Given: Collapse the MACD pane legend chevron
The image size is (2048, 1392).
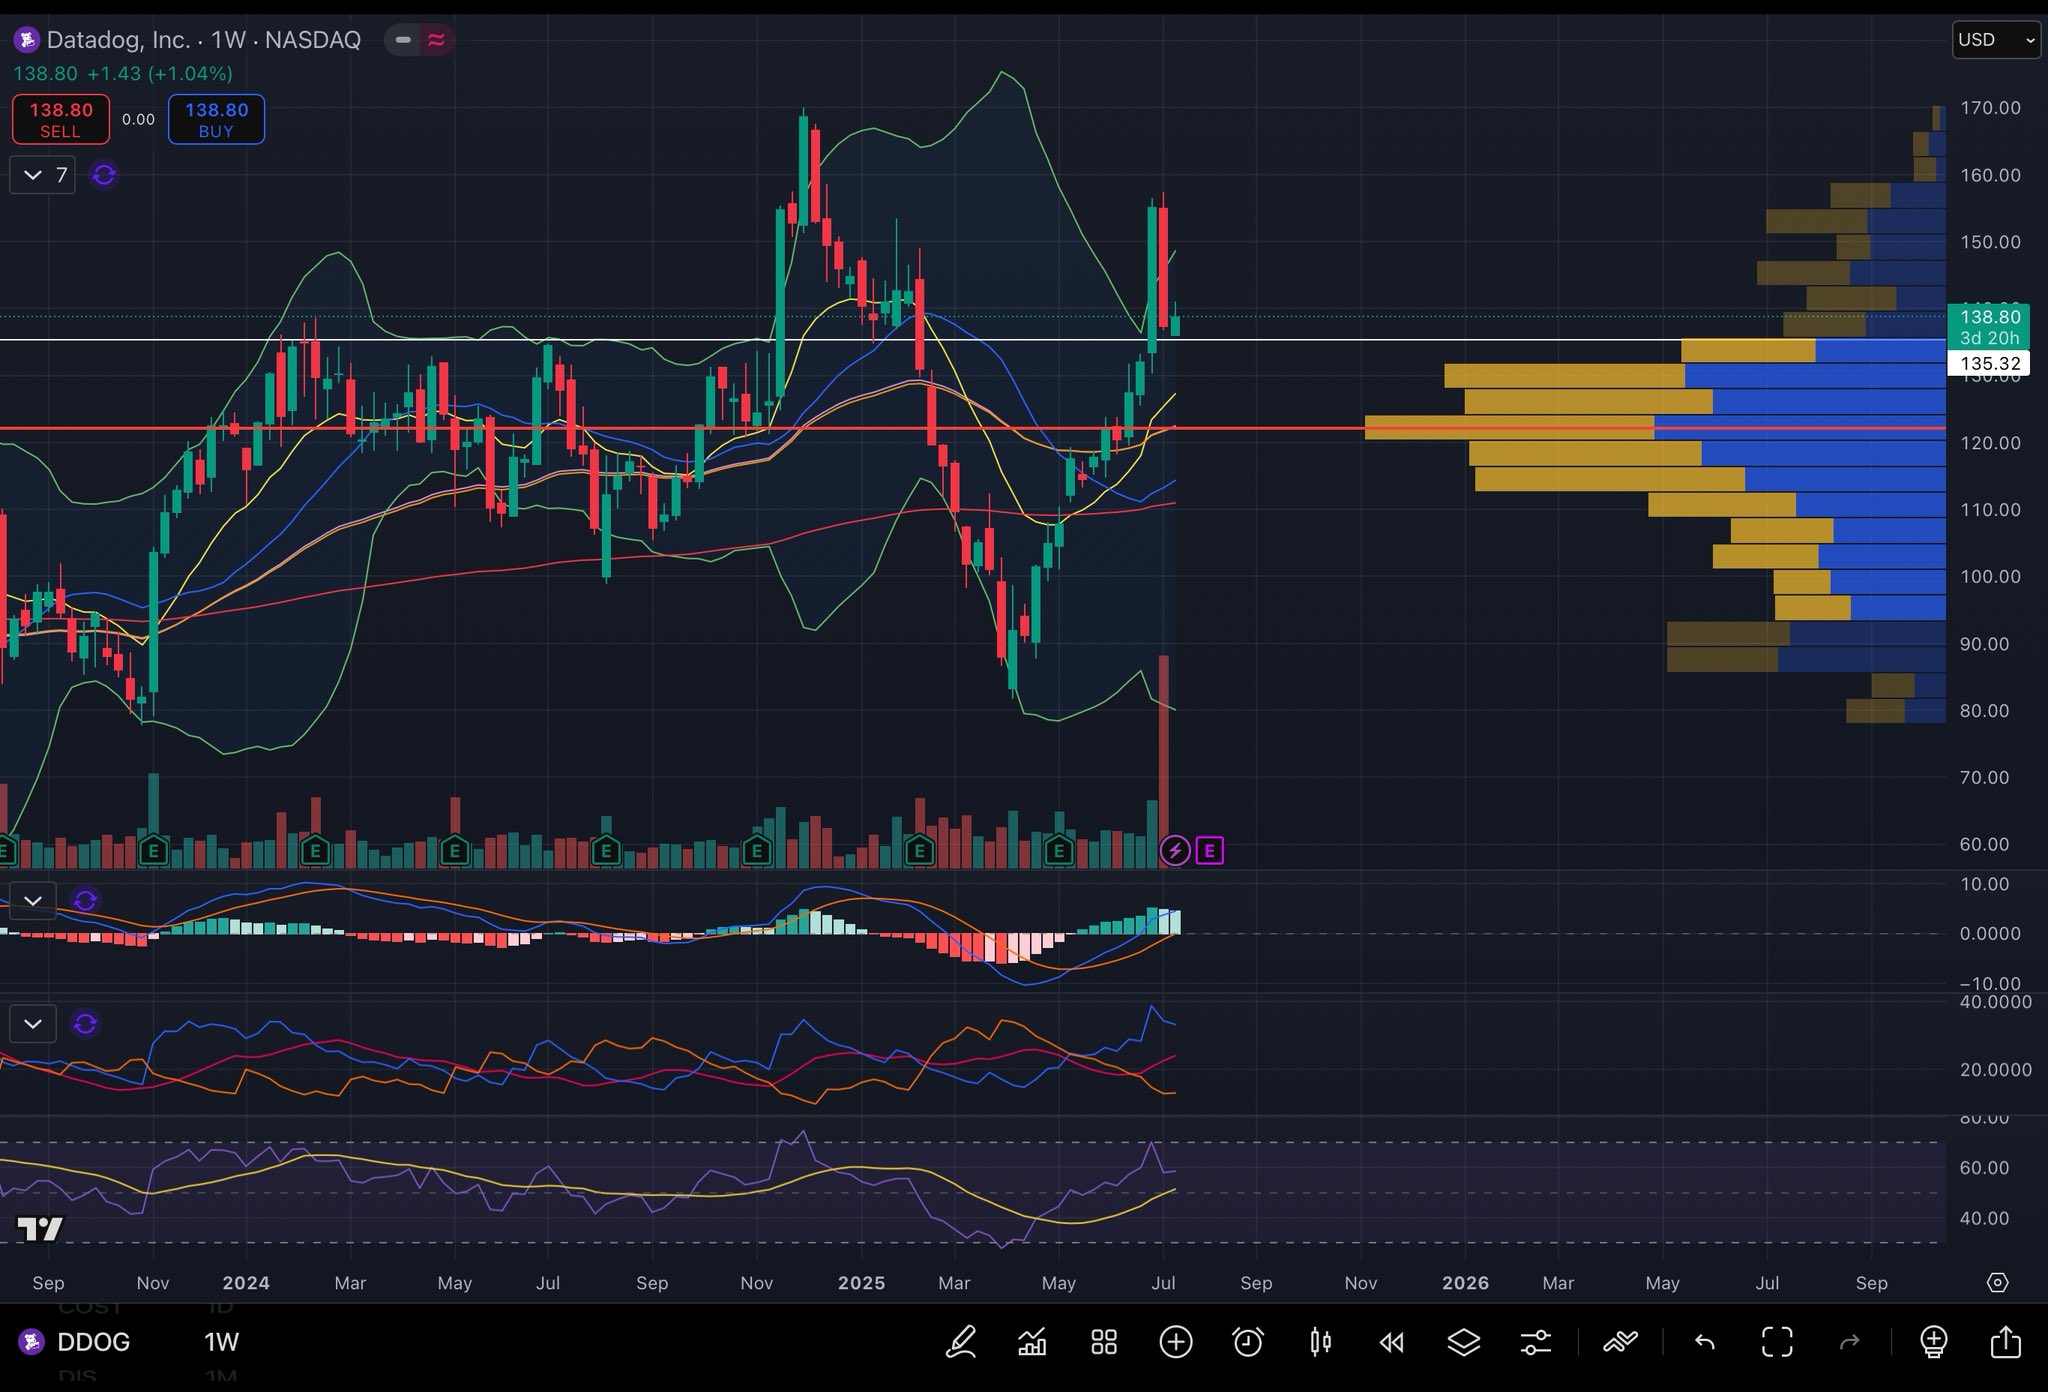Looking at the screenshot, I should [x=33, y=901].
